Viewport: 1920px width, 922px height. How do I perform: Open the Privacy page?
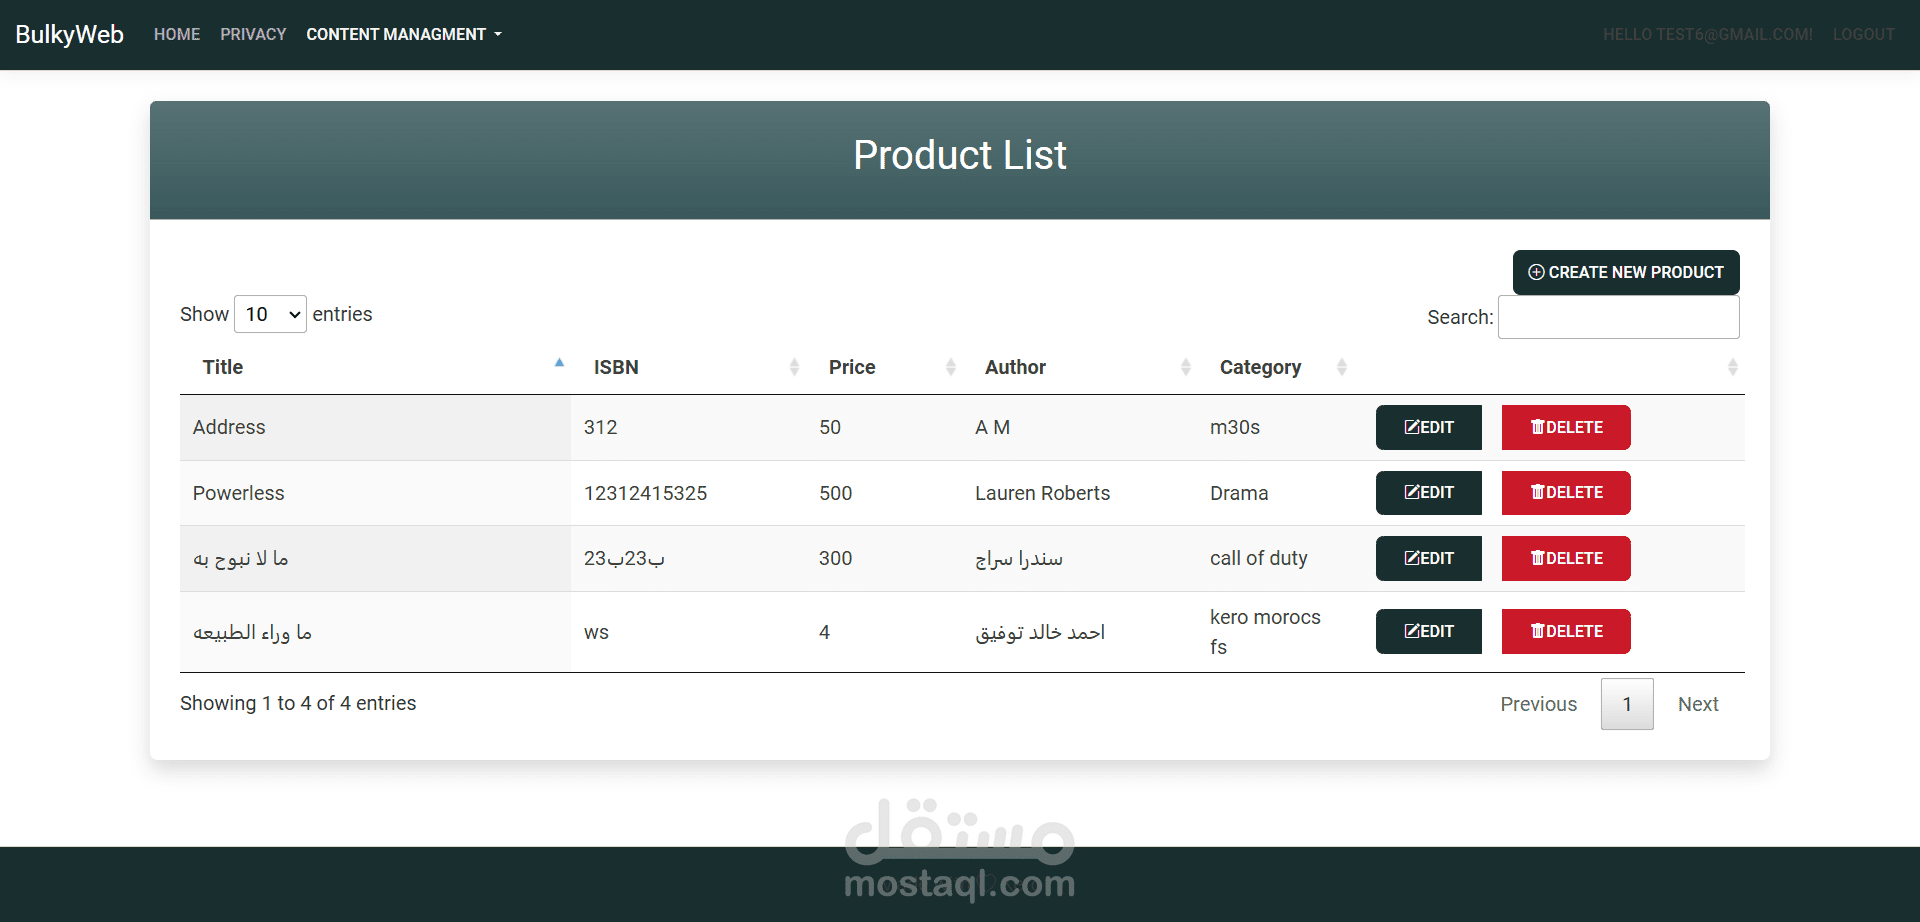253,34
